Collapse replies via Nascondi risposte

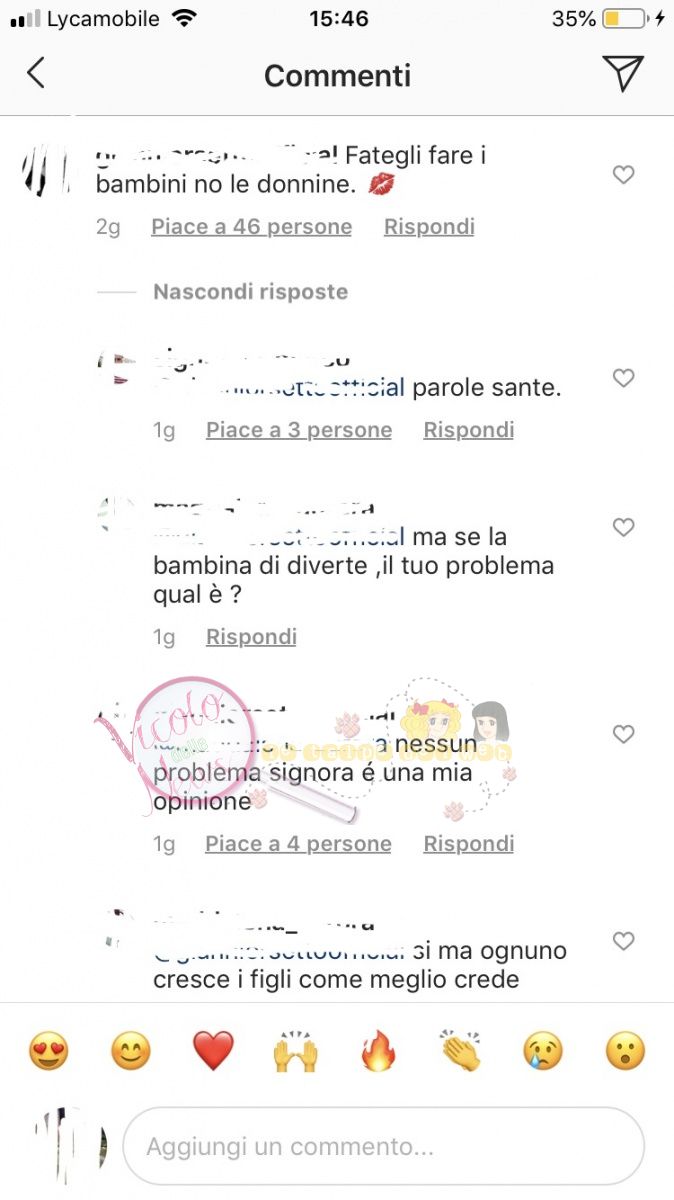pyautogui.click(x=250, y=292)
